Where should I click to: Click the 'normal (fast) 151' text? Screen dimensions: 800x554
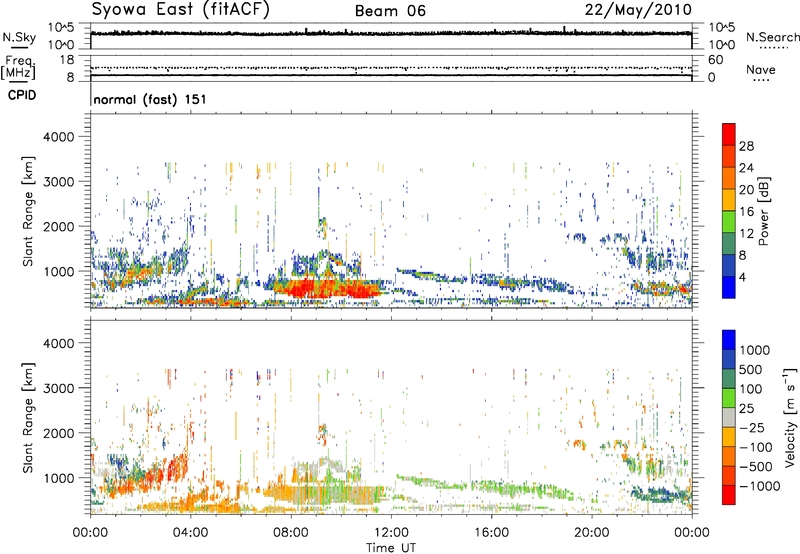(x=151, y=99)
